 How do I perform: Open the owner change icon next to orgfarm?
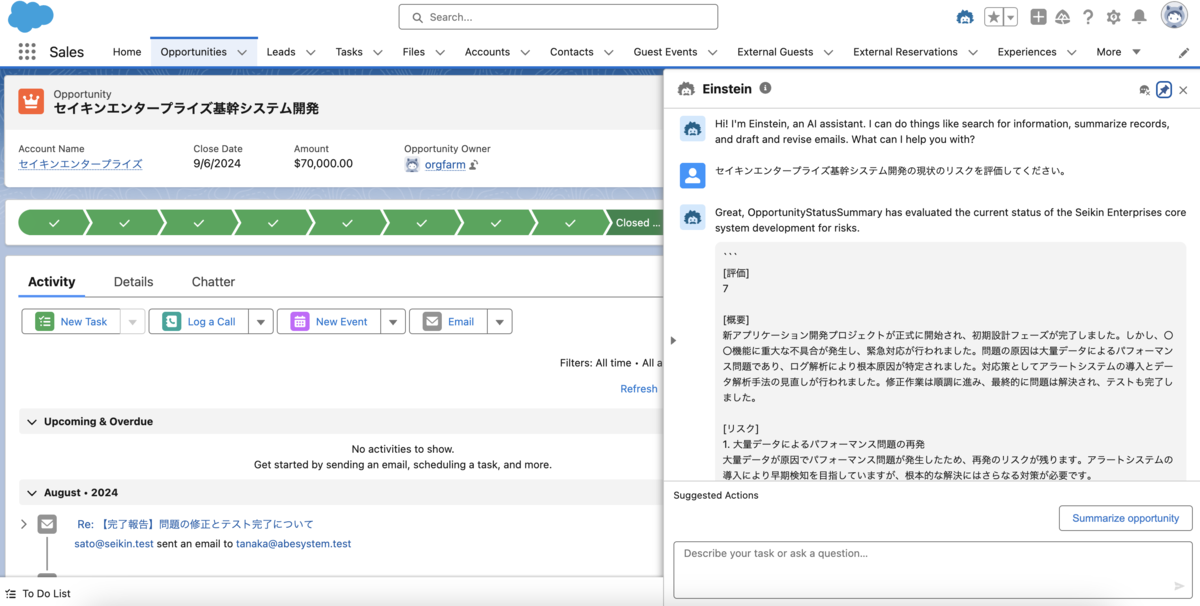pos(474,165)
